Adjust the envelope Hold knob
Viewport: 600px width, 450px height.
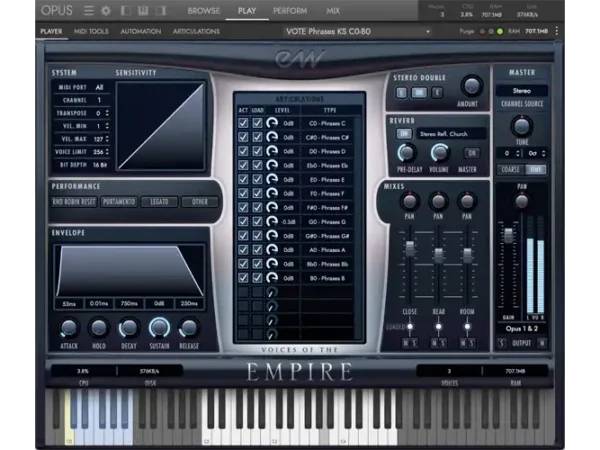[x=98, y=328]
